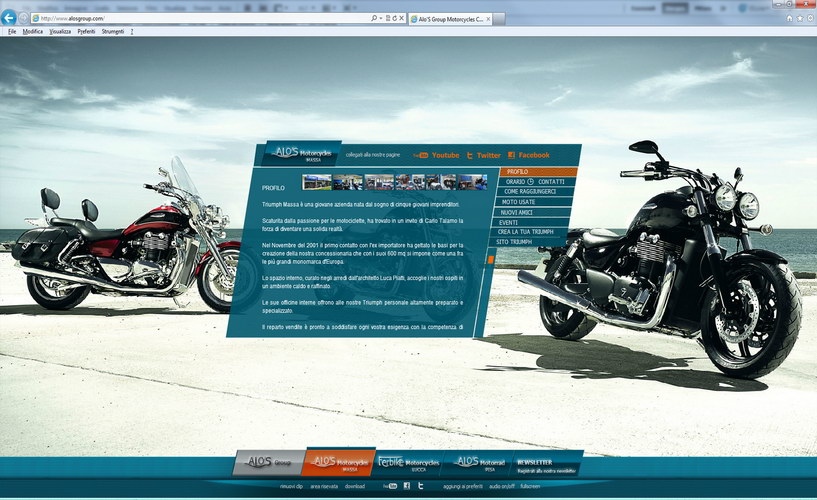This screenshot has width=817, height=500.
Task: Toggle audio on/off in the footer
Action: (502, 486)
